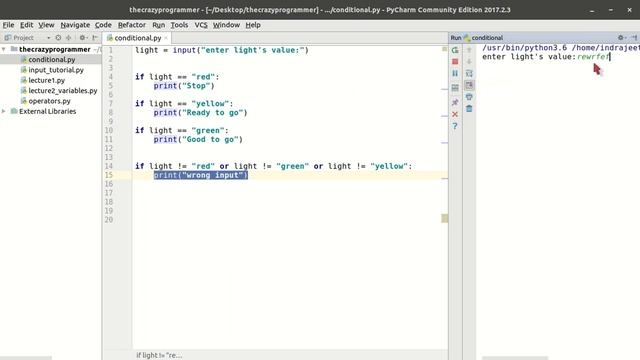Image resolution: width=640 pixels, height=360 pixels.
Task: Rerun the conditional script
Action: 455,50
